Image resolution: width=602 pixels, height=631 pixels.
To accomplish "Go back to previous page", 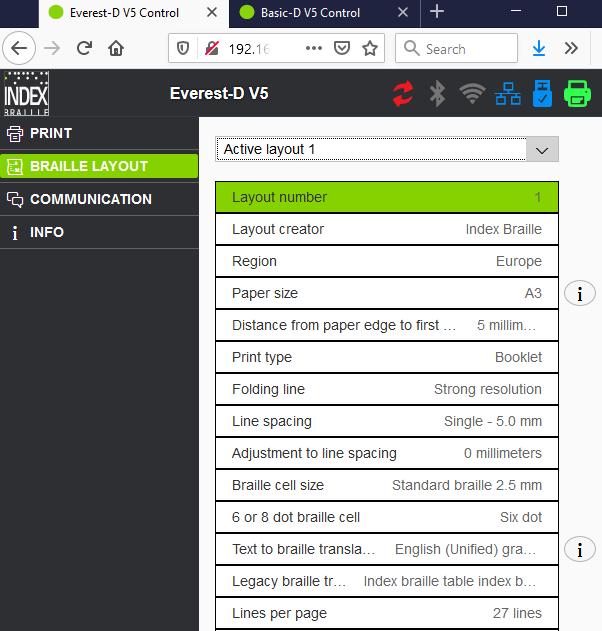I will click(19, 48).
